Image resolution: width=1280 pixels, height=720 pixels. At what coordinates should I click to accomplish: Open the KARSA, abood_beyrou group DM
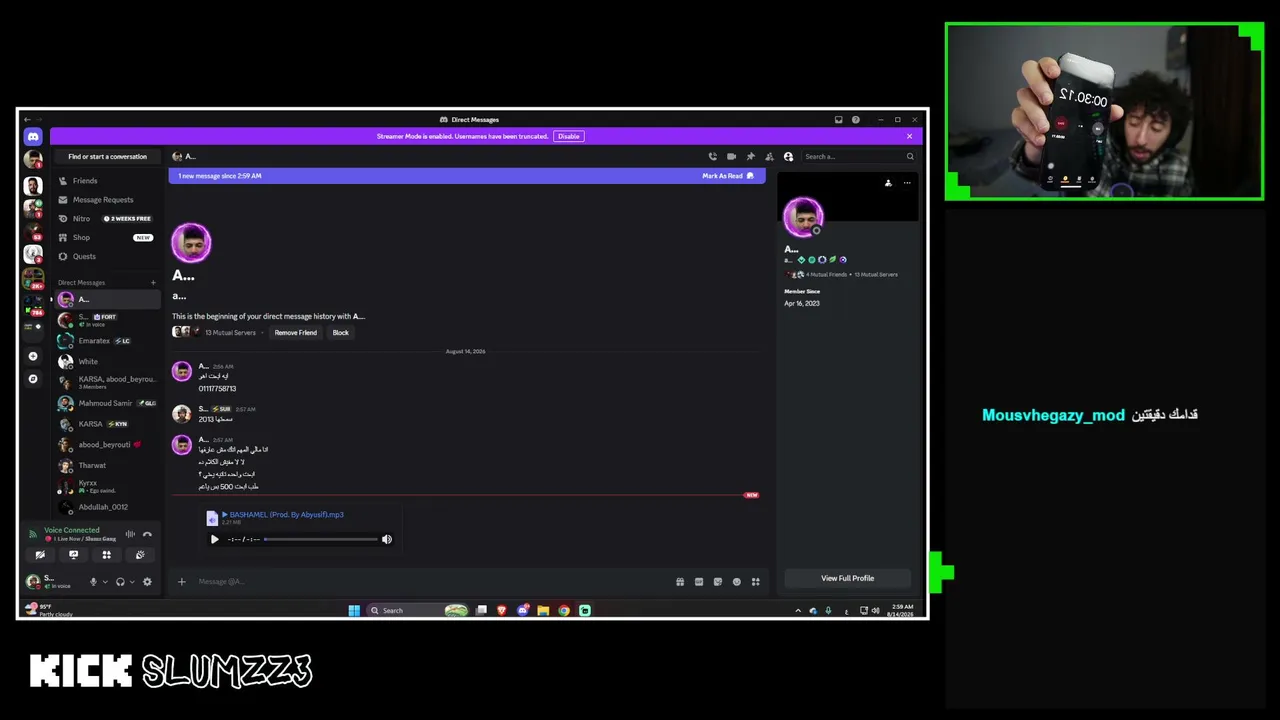click(107, 382)
